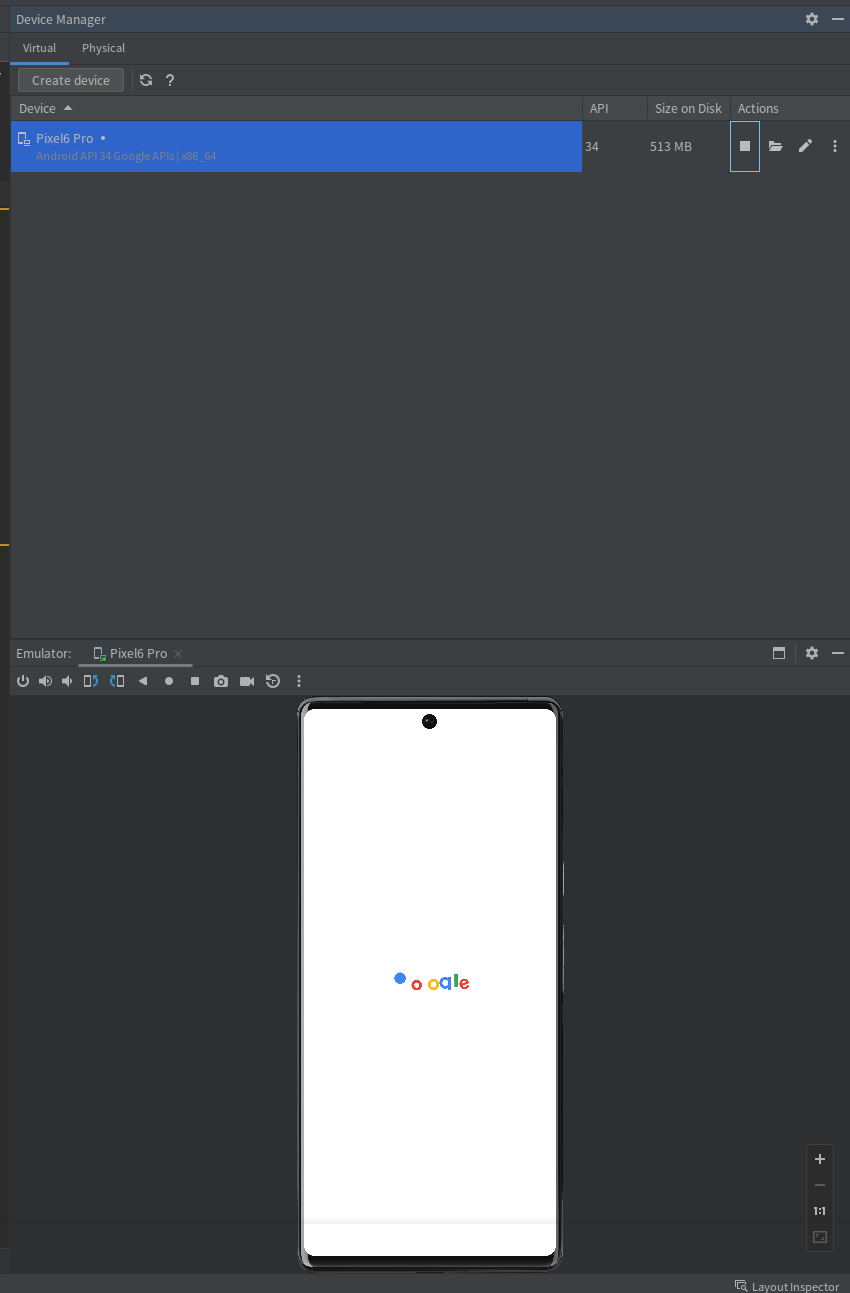850x1293 pixels.
Task: Show Pixel6 Pro files on disk
Action: click(x=776, y=146)
